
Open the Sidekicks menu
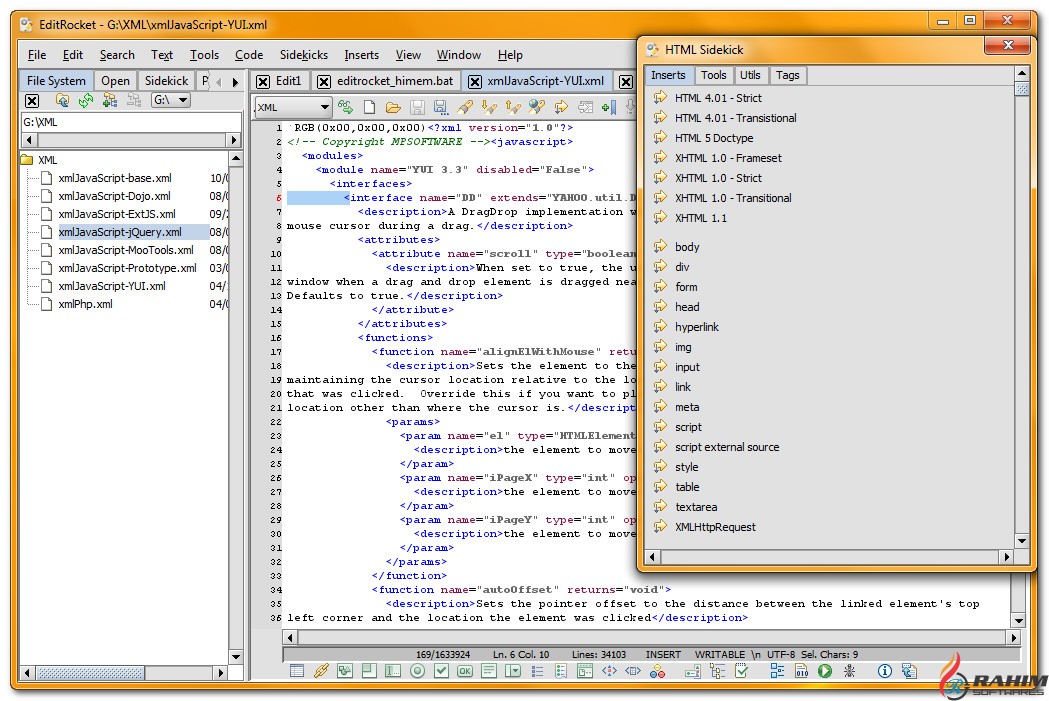point(305,55)
